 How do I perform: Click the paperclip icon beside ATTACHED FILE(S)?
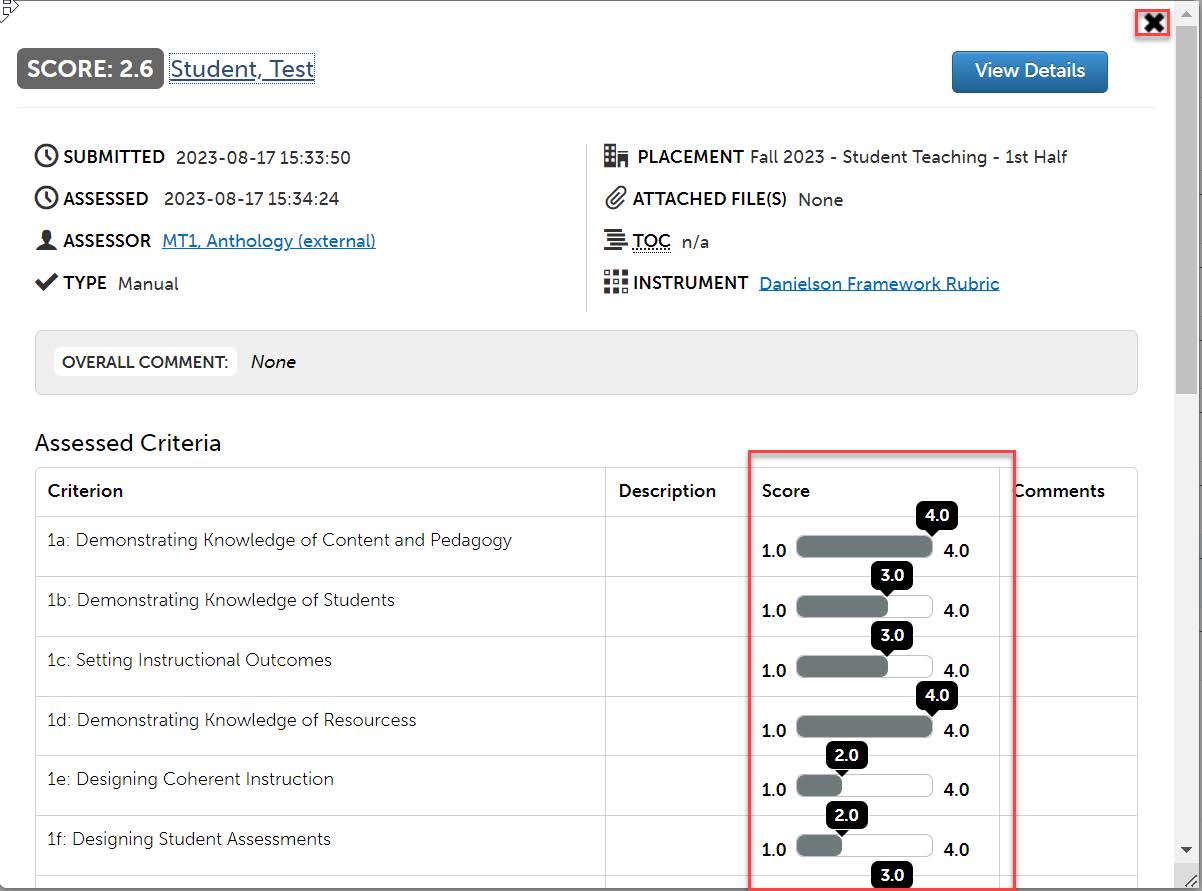616,198
